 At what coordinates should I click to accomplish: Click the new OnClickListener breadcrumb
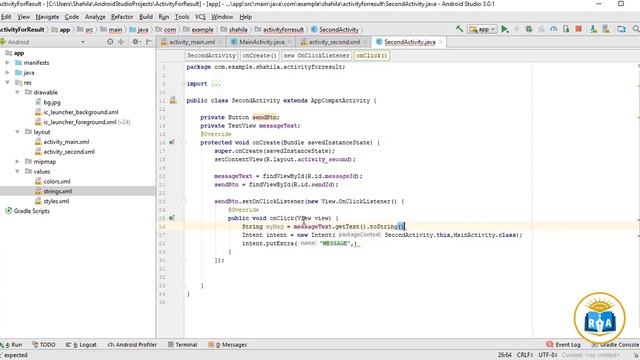coord(316,55)
